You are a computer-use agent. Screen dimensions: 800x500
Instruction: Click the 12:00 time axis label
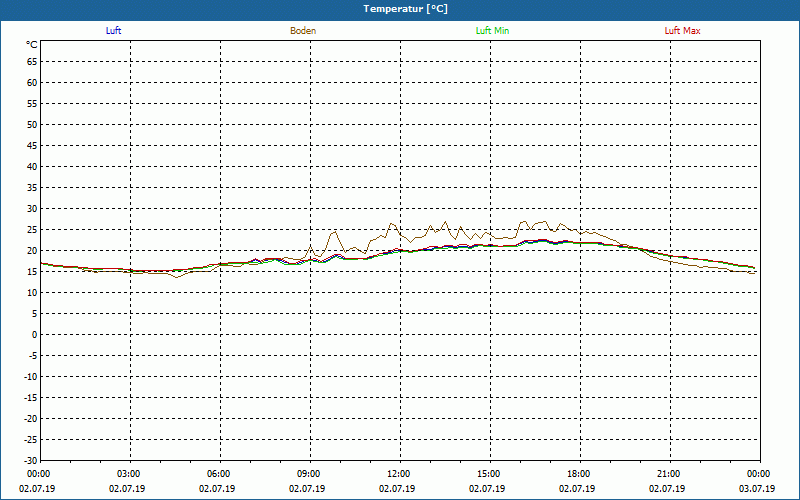399,474
